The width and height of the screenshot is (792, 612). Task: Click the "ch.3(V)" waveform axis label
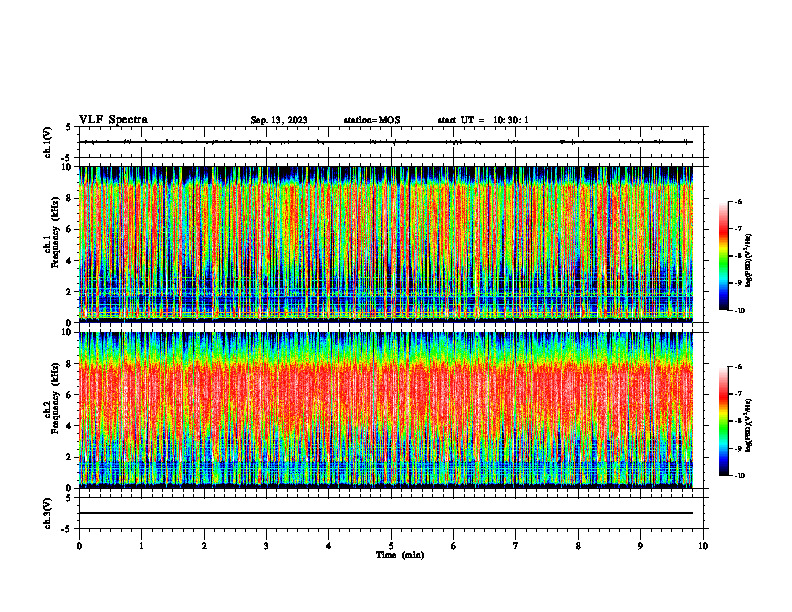tap(47, 513)
